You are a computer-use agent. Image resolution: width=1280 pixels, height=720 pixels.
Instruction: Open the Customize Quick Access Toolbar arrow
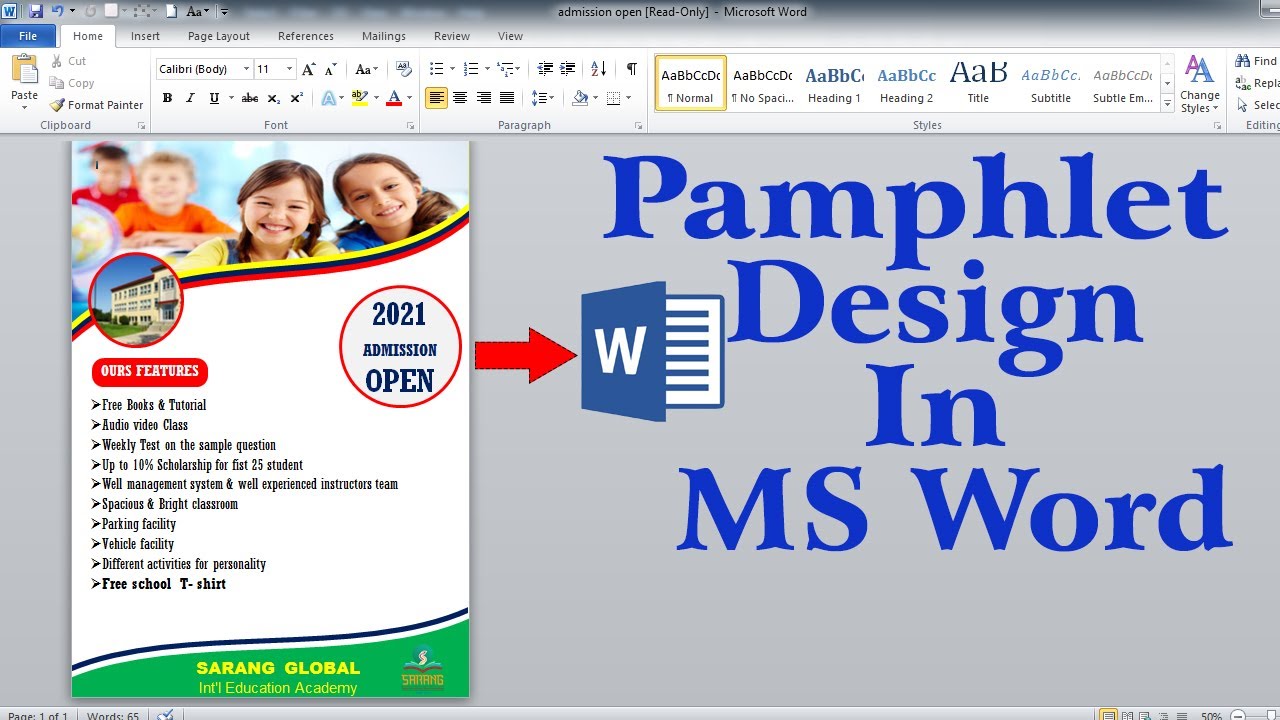point(224,11)
